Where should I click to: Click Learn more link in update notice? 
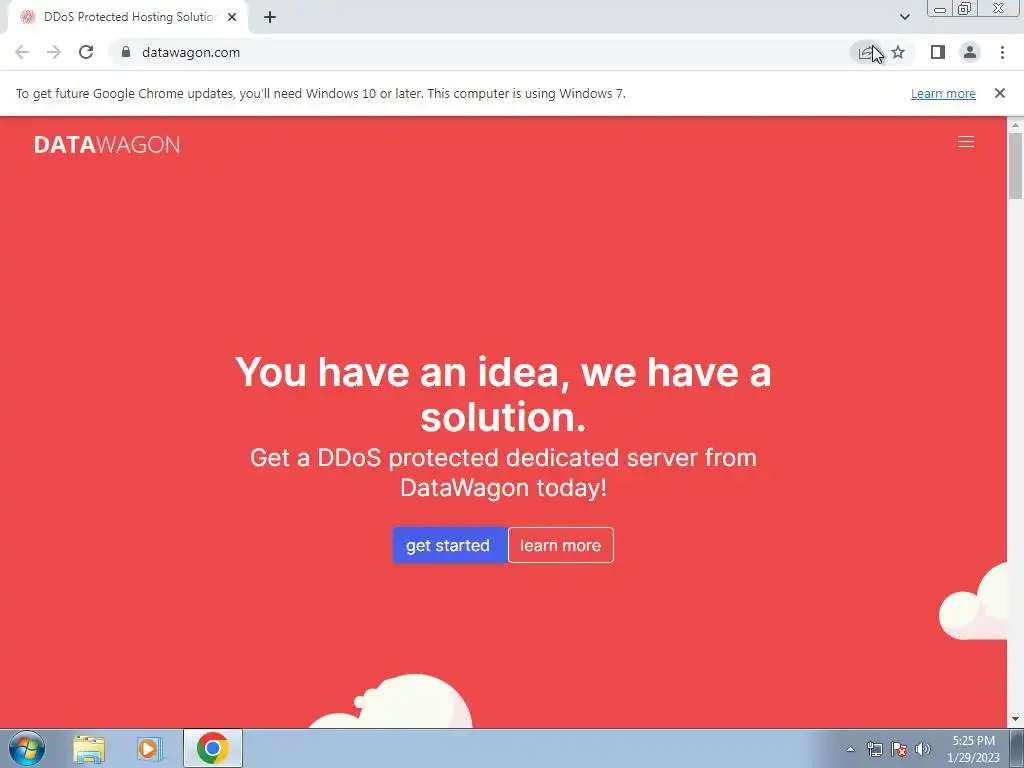(x=943, y=93)
